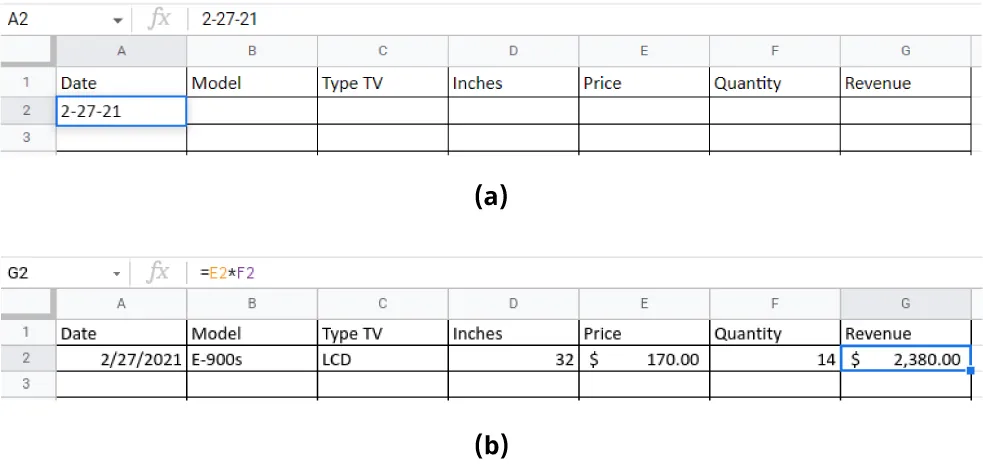Screen dimensions: 983x465
Task: Click the fx icon beside the =E2*F2 formula
Action: [x=158, y=272]
